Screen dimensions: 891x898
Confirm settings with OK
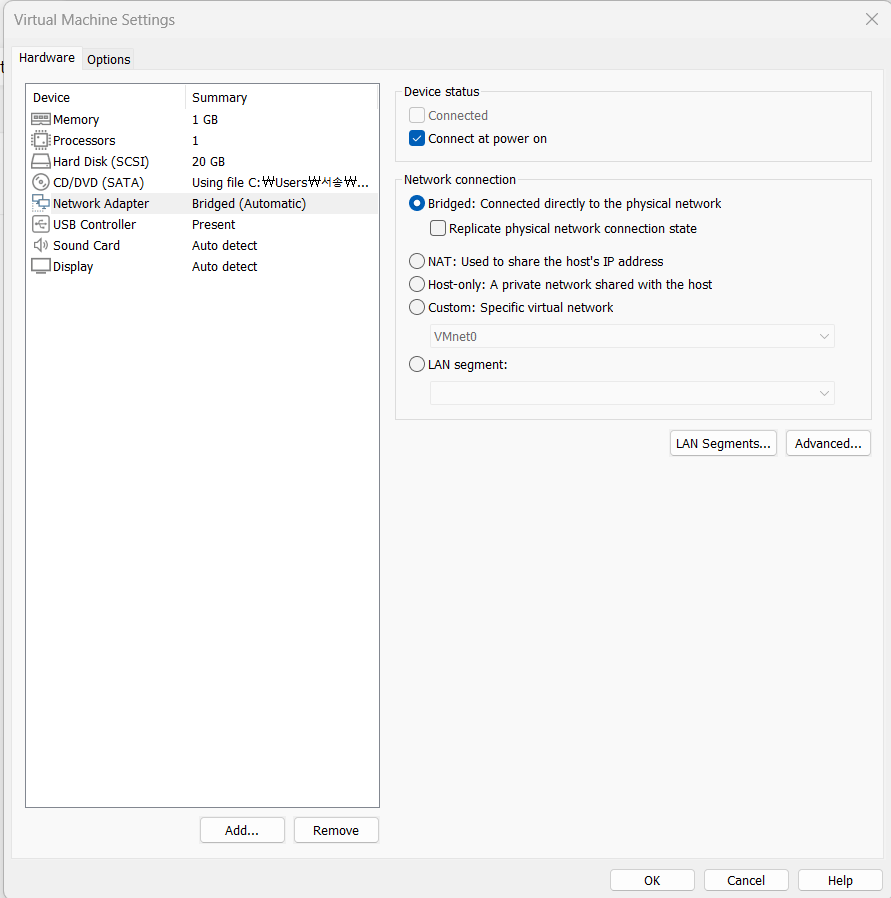652,880
